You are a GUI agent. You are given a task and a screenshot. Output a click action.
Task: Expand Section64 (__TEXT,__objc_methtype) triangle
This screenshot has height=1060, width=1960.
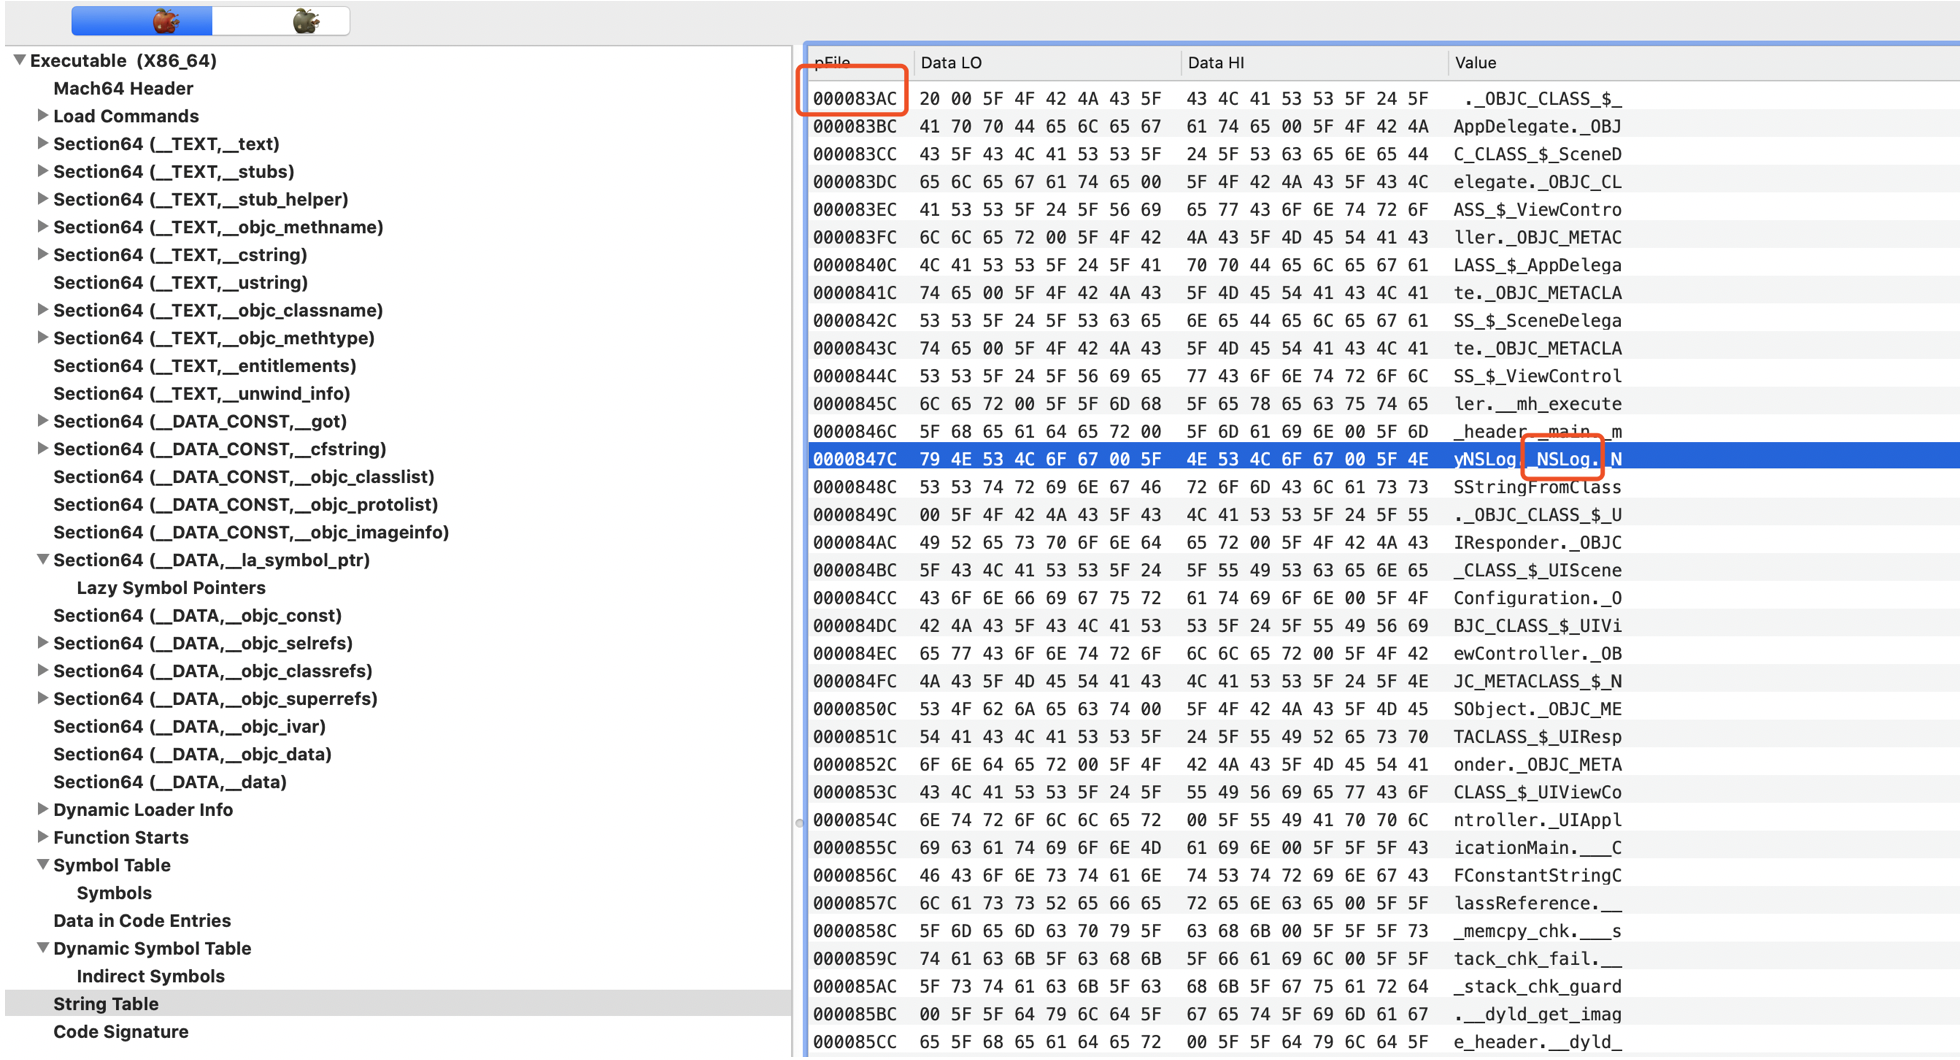(42, 338)
